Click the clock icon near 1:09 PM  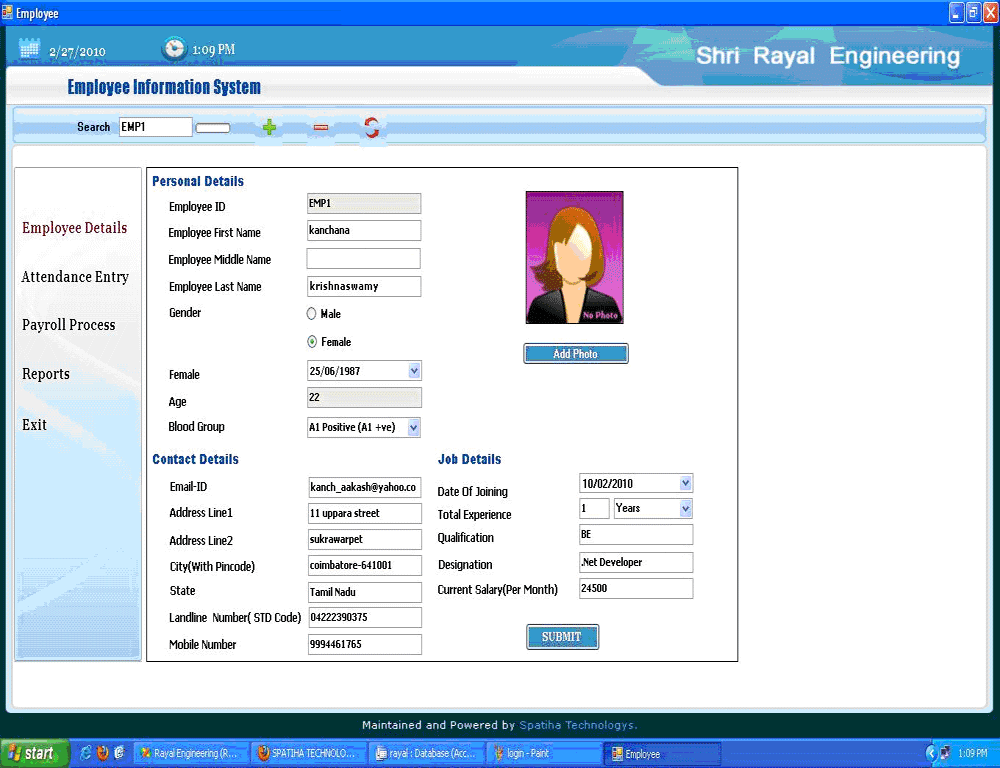click(x=173, y=49)
